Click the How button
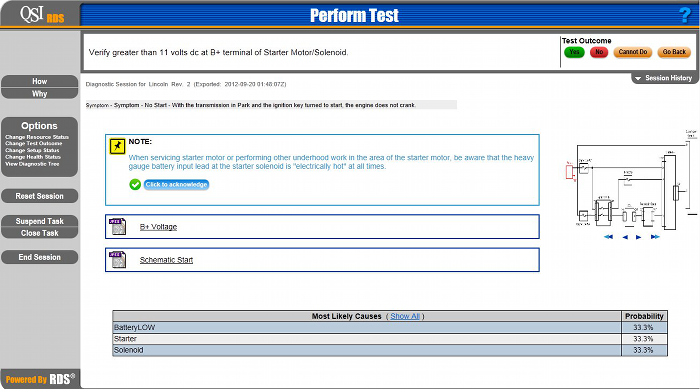700x389 pixels. click(x=39, y=81)
